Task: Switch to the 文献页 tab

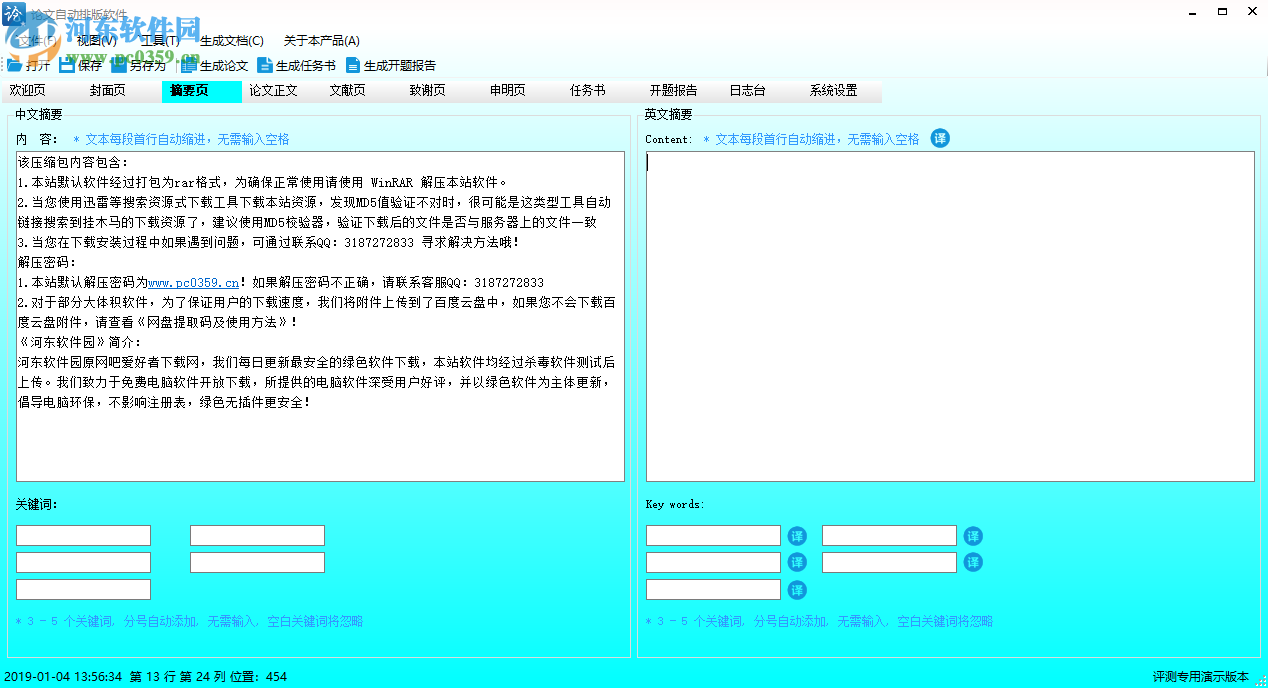Action: [362, 91]
